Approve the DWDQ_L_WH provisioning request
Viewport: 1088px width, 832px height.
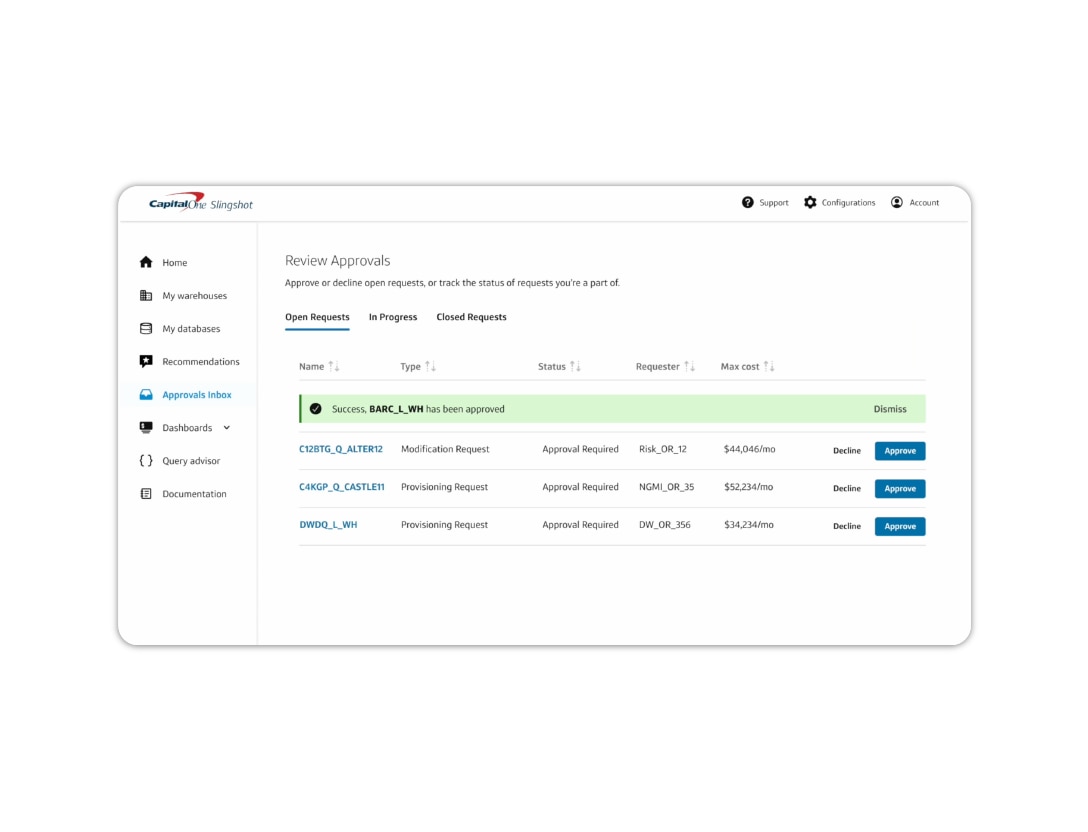click(x=899, y=526)
